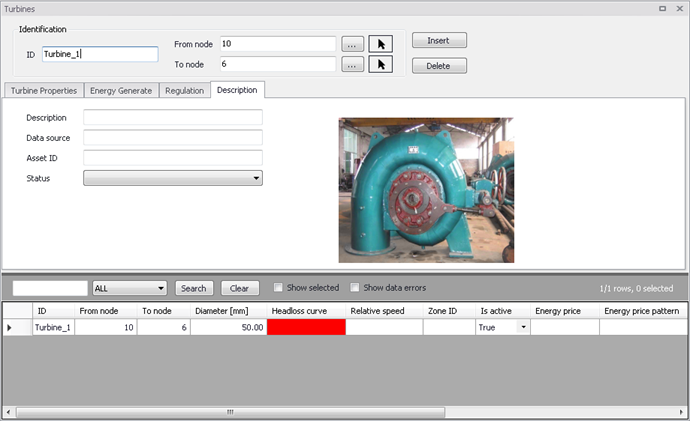This screenshot has width=690, height=421.
Task: Click the Zone ID column header
Action: [x=449, y=311]
